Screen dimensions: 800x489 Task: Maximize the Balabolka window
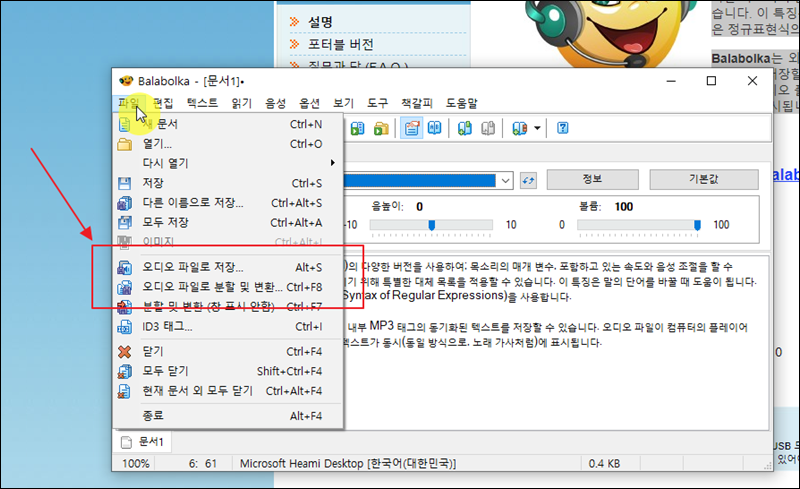pos(711,81)
